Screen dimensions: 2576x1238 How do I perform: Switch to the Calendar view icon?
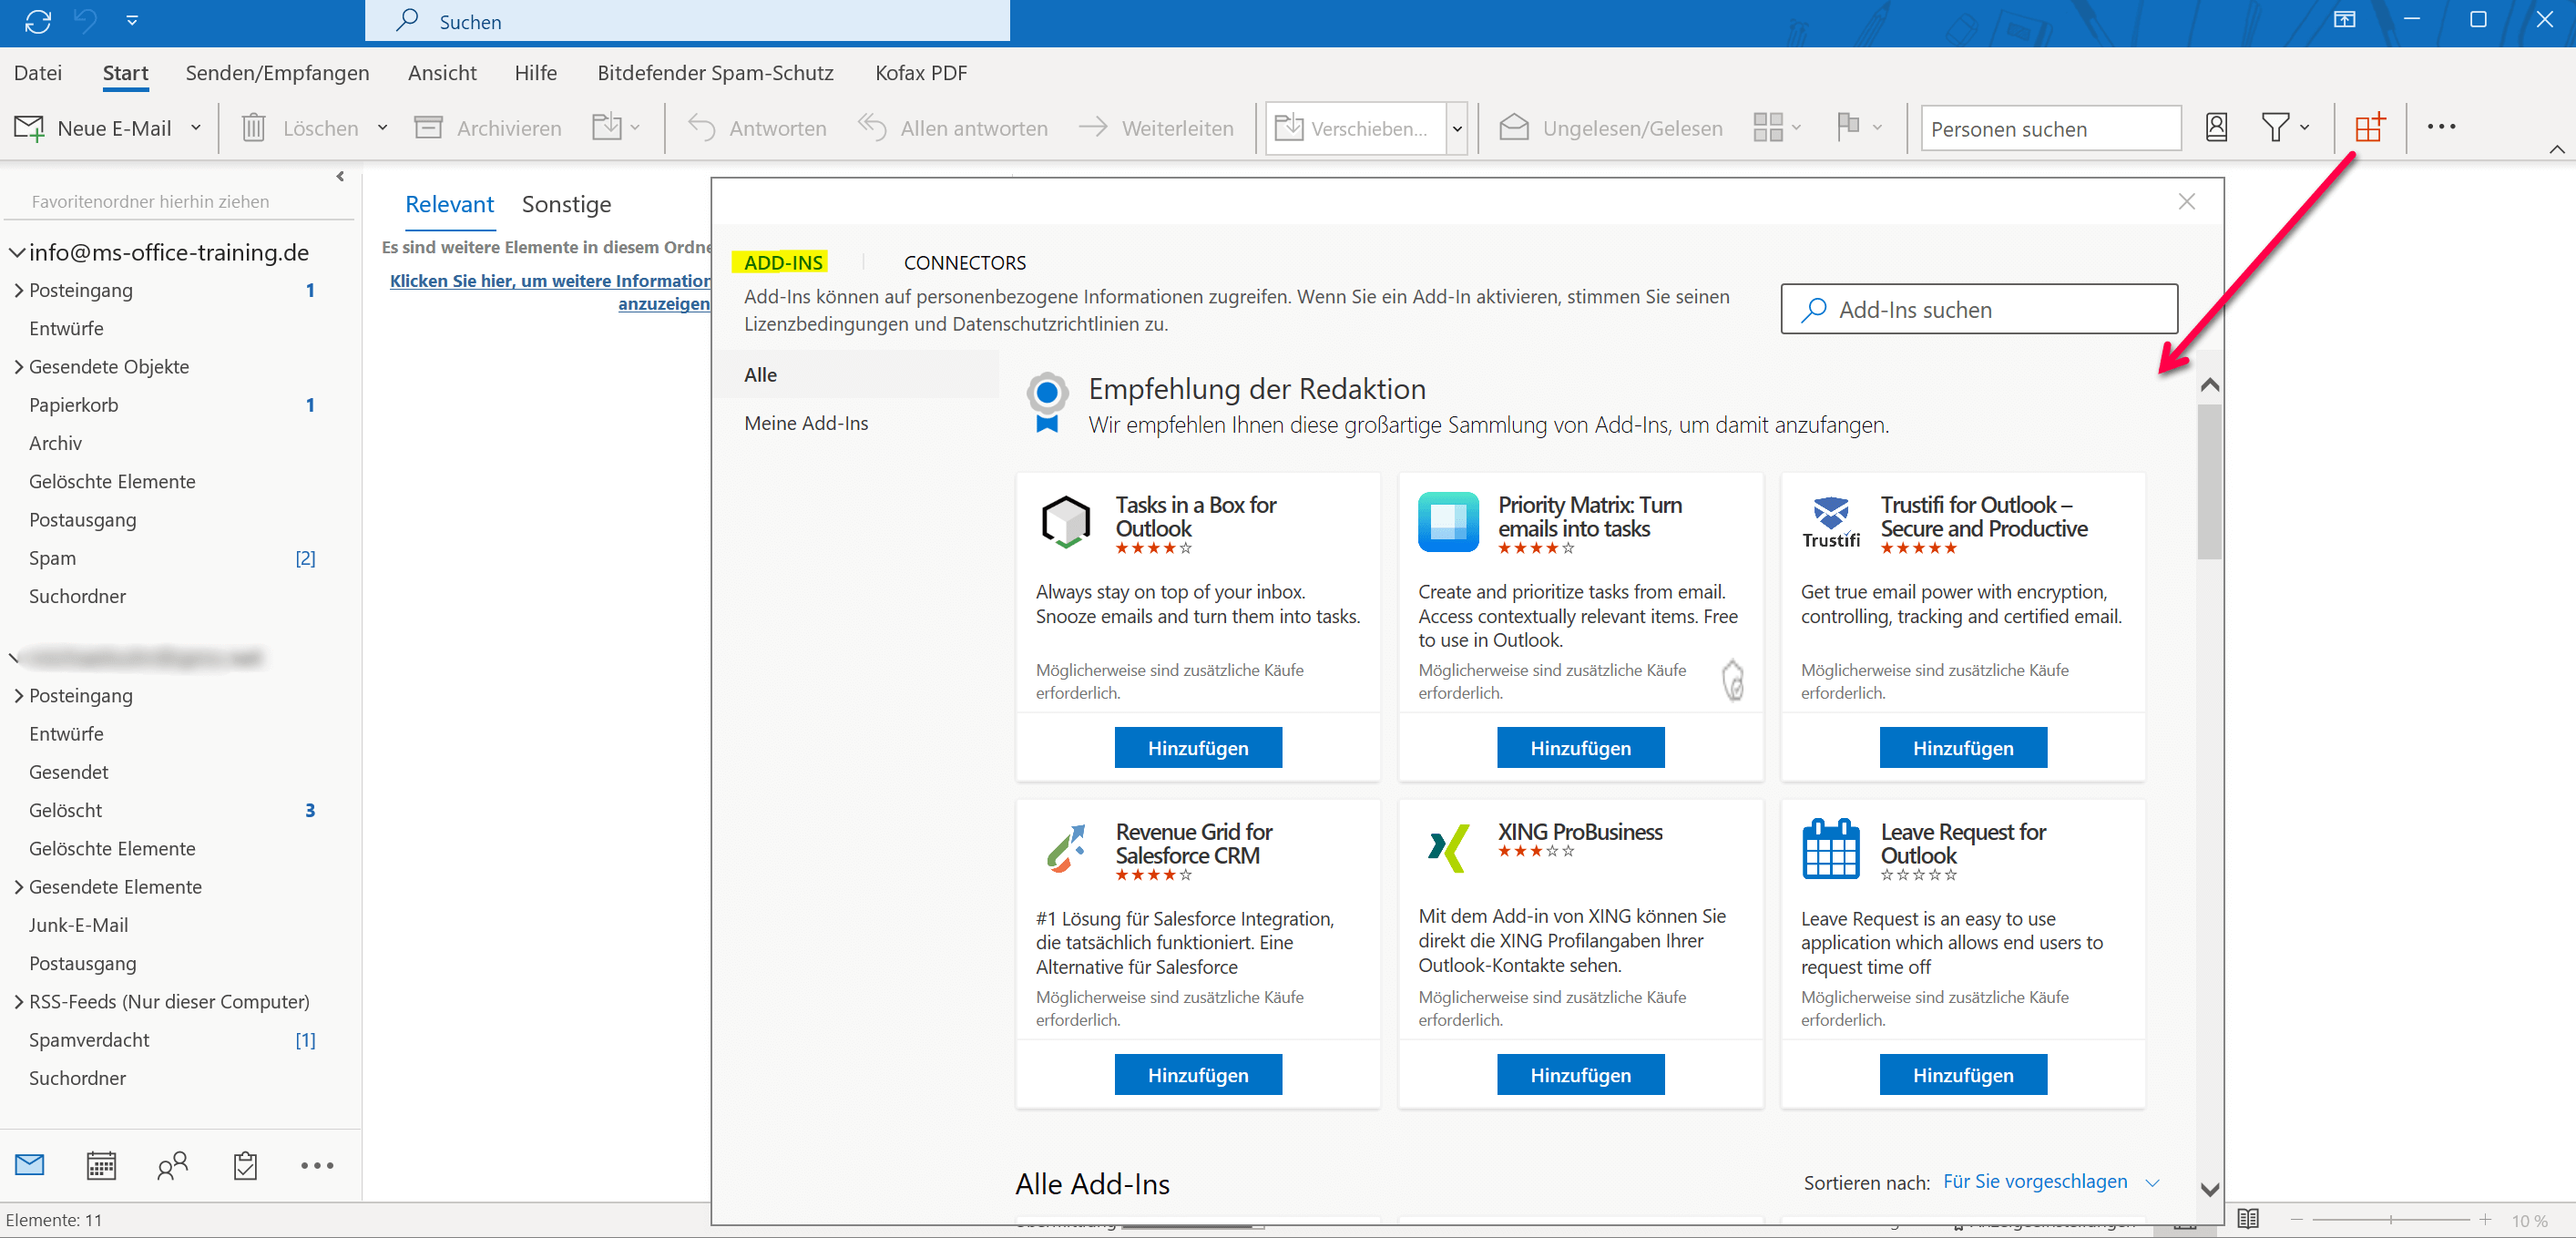click(101, 1165)
